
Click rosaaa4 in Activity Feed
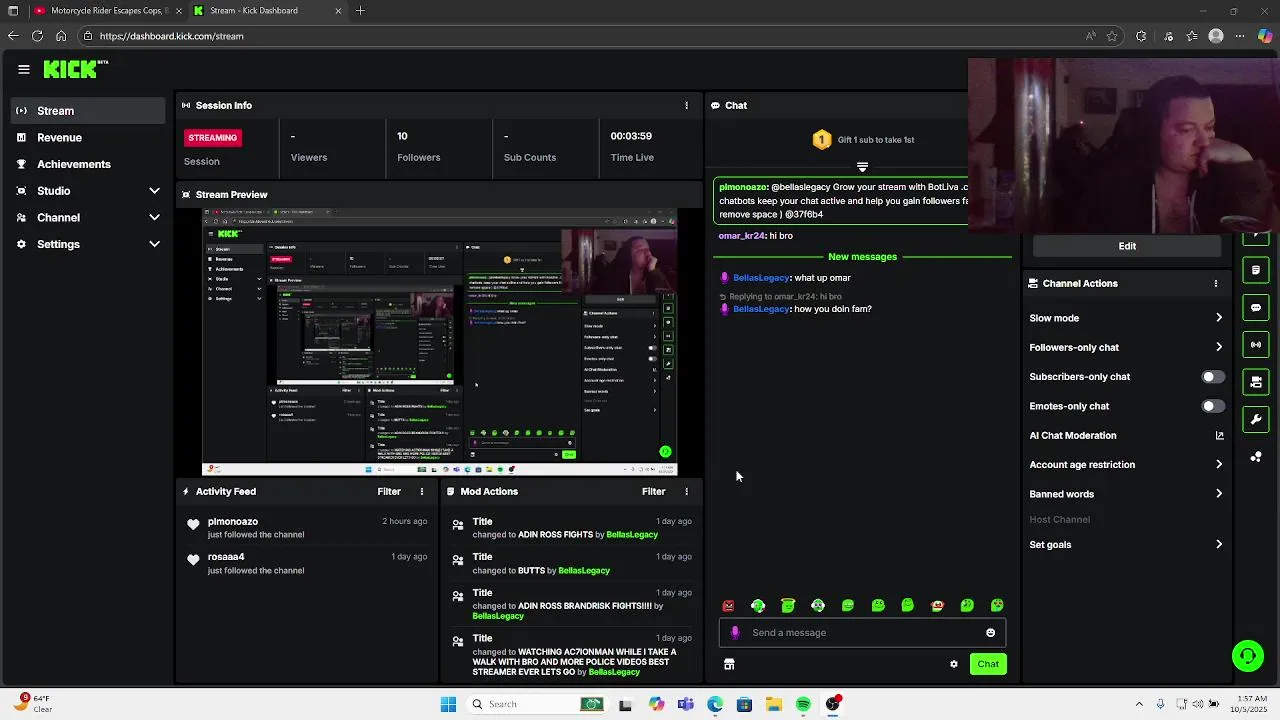tap(226, 557)
